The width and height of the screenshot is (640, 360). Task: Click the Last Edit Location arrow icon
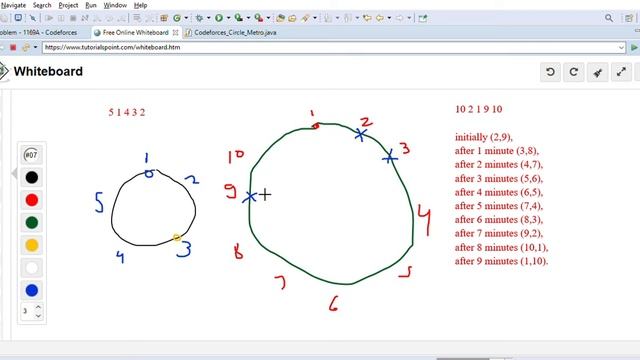[x=367, y=18]
